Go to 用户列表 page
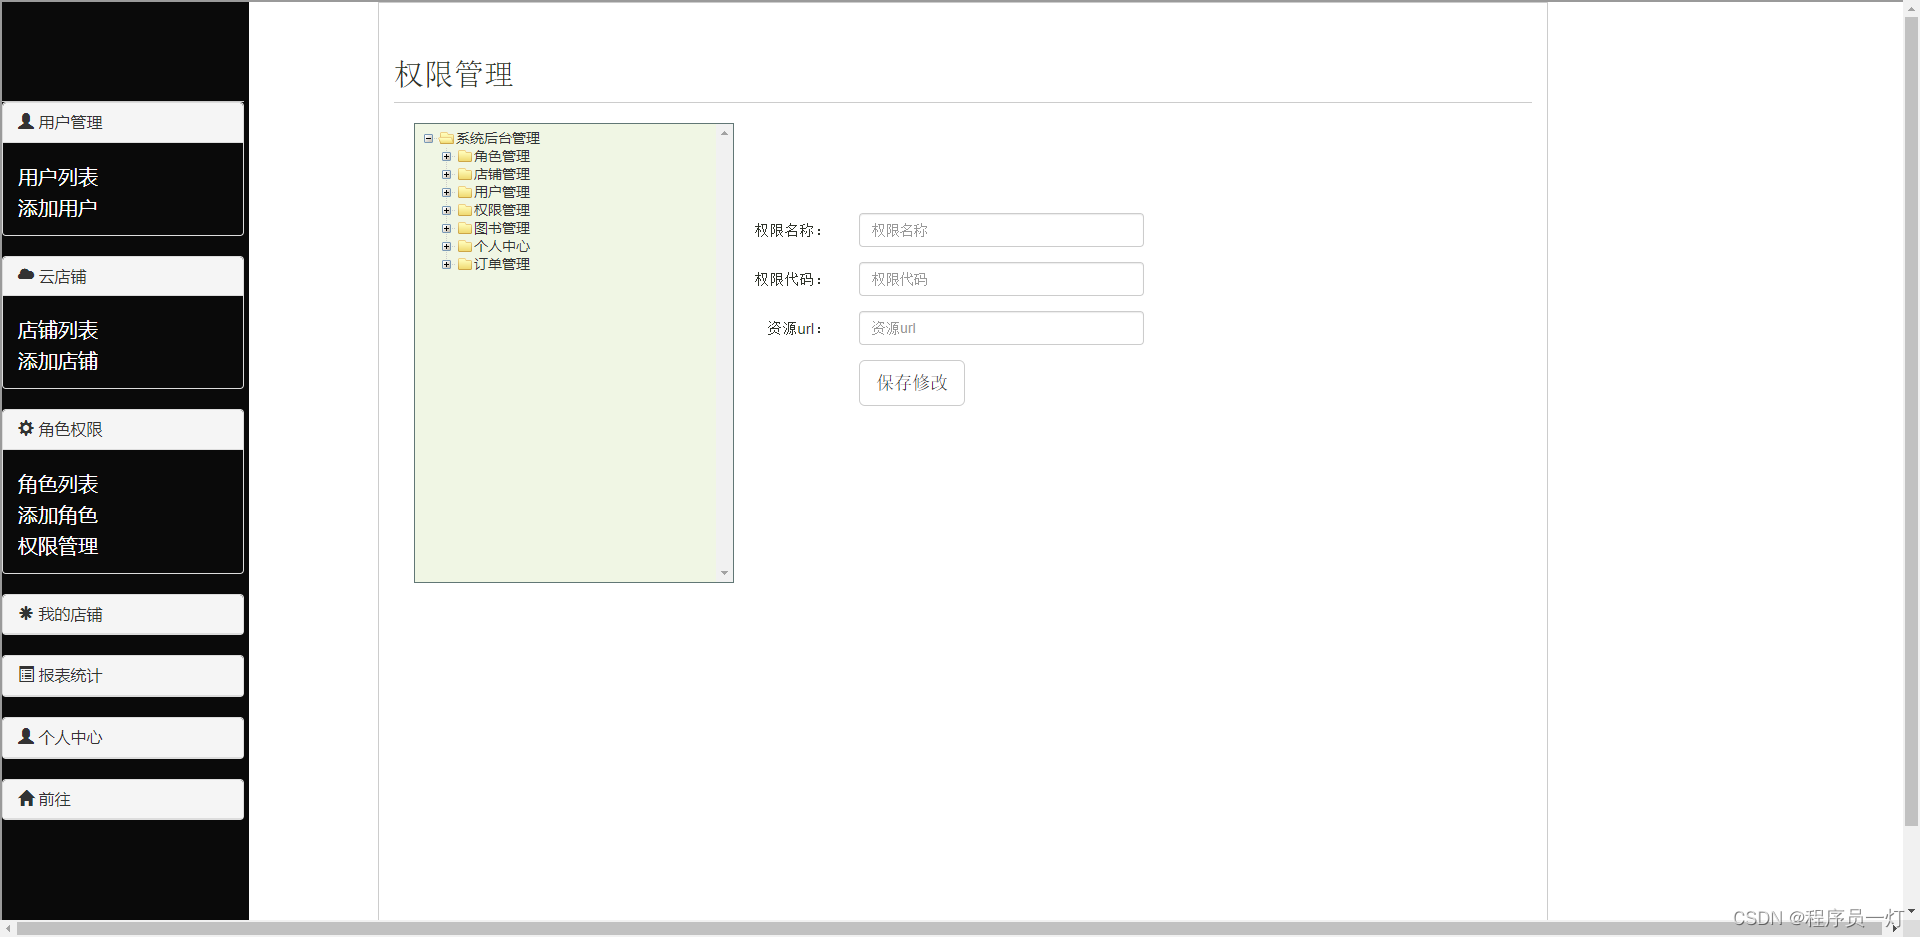 click(58, 177)
